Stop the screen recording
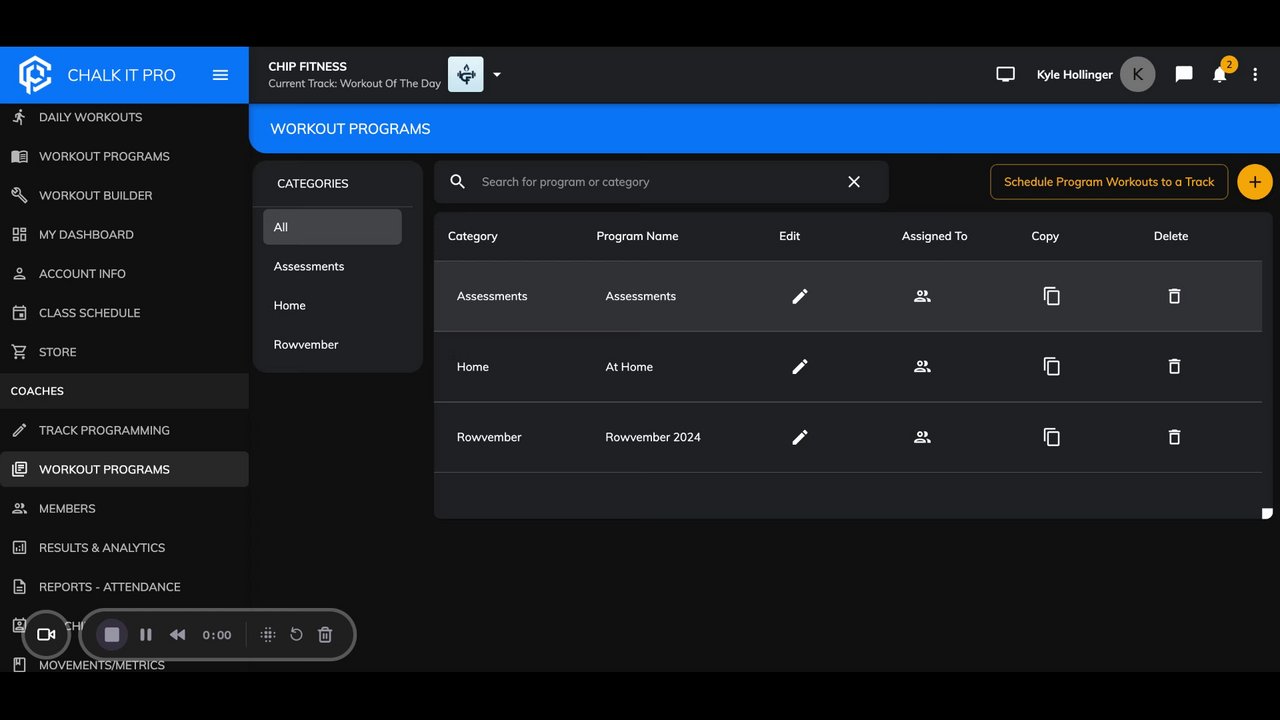 pyautogui.click(x=112, y=634)
